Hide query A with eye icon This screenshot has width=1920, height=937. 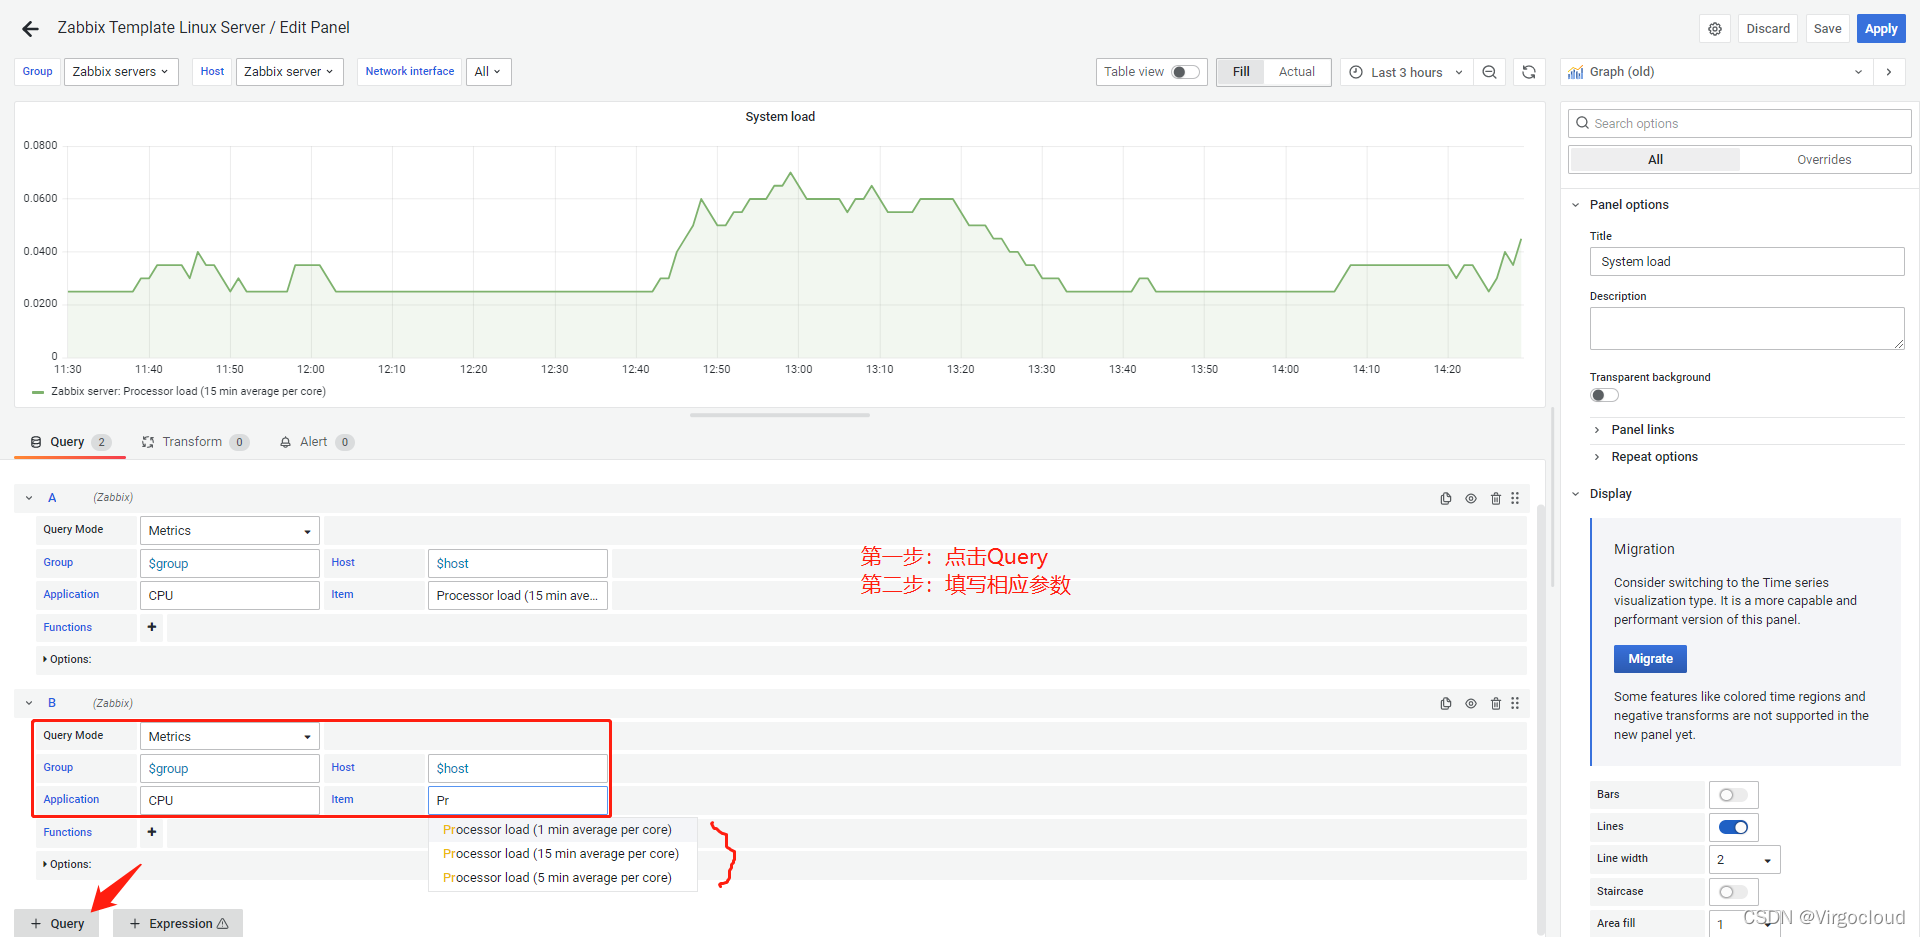1471,498
